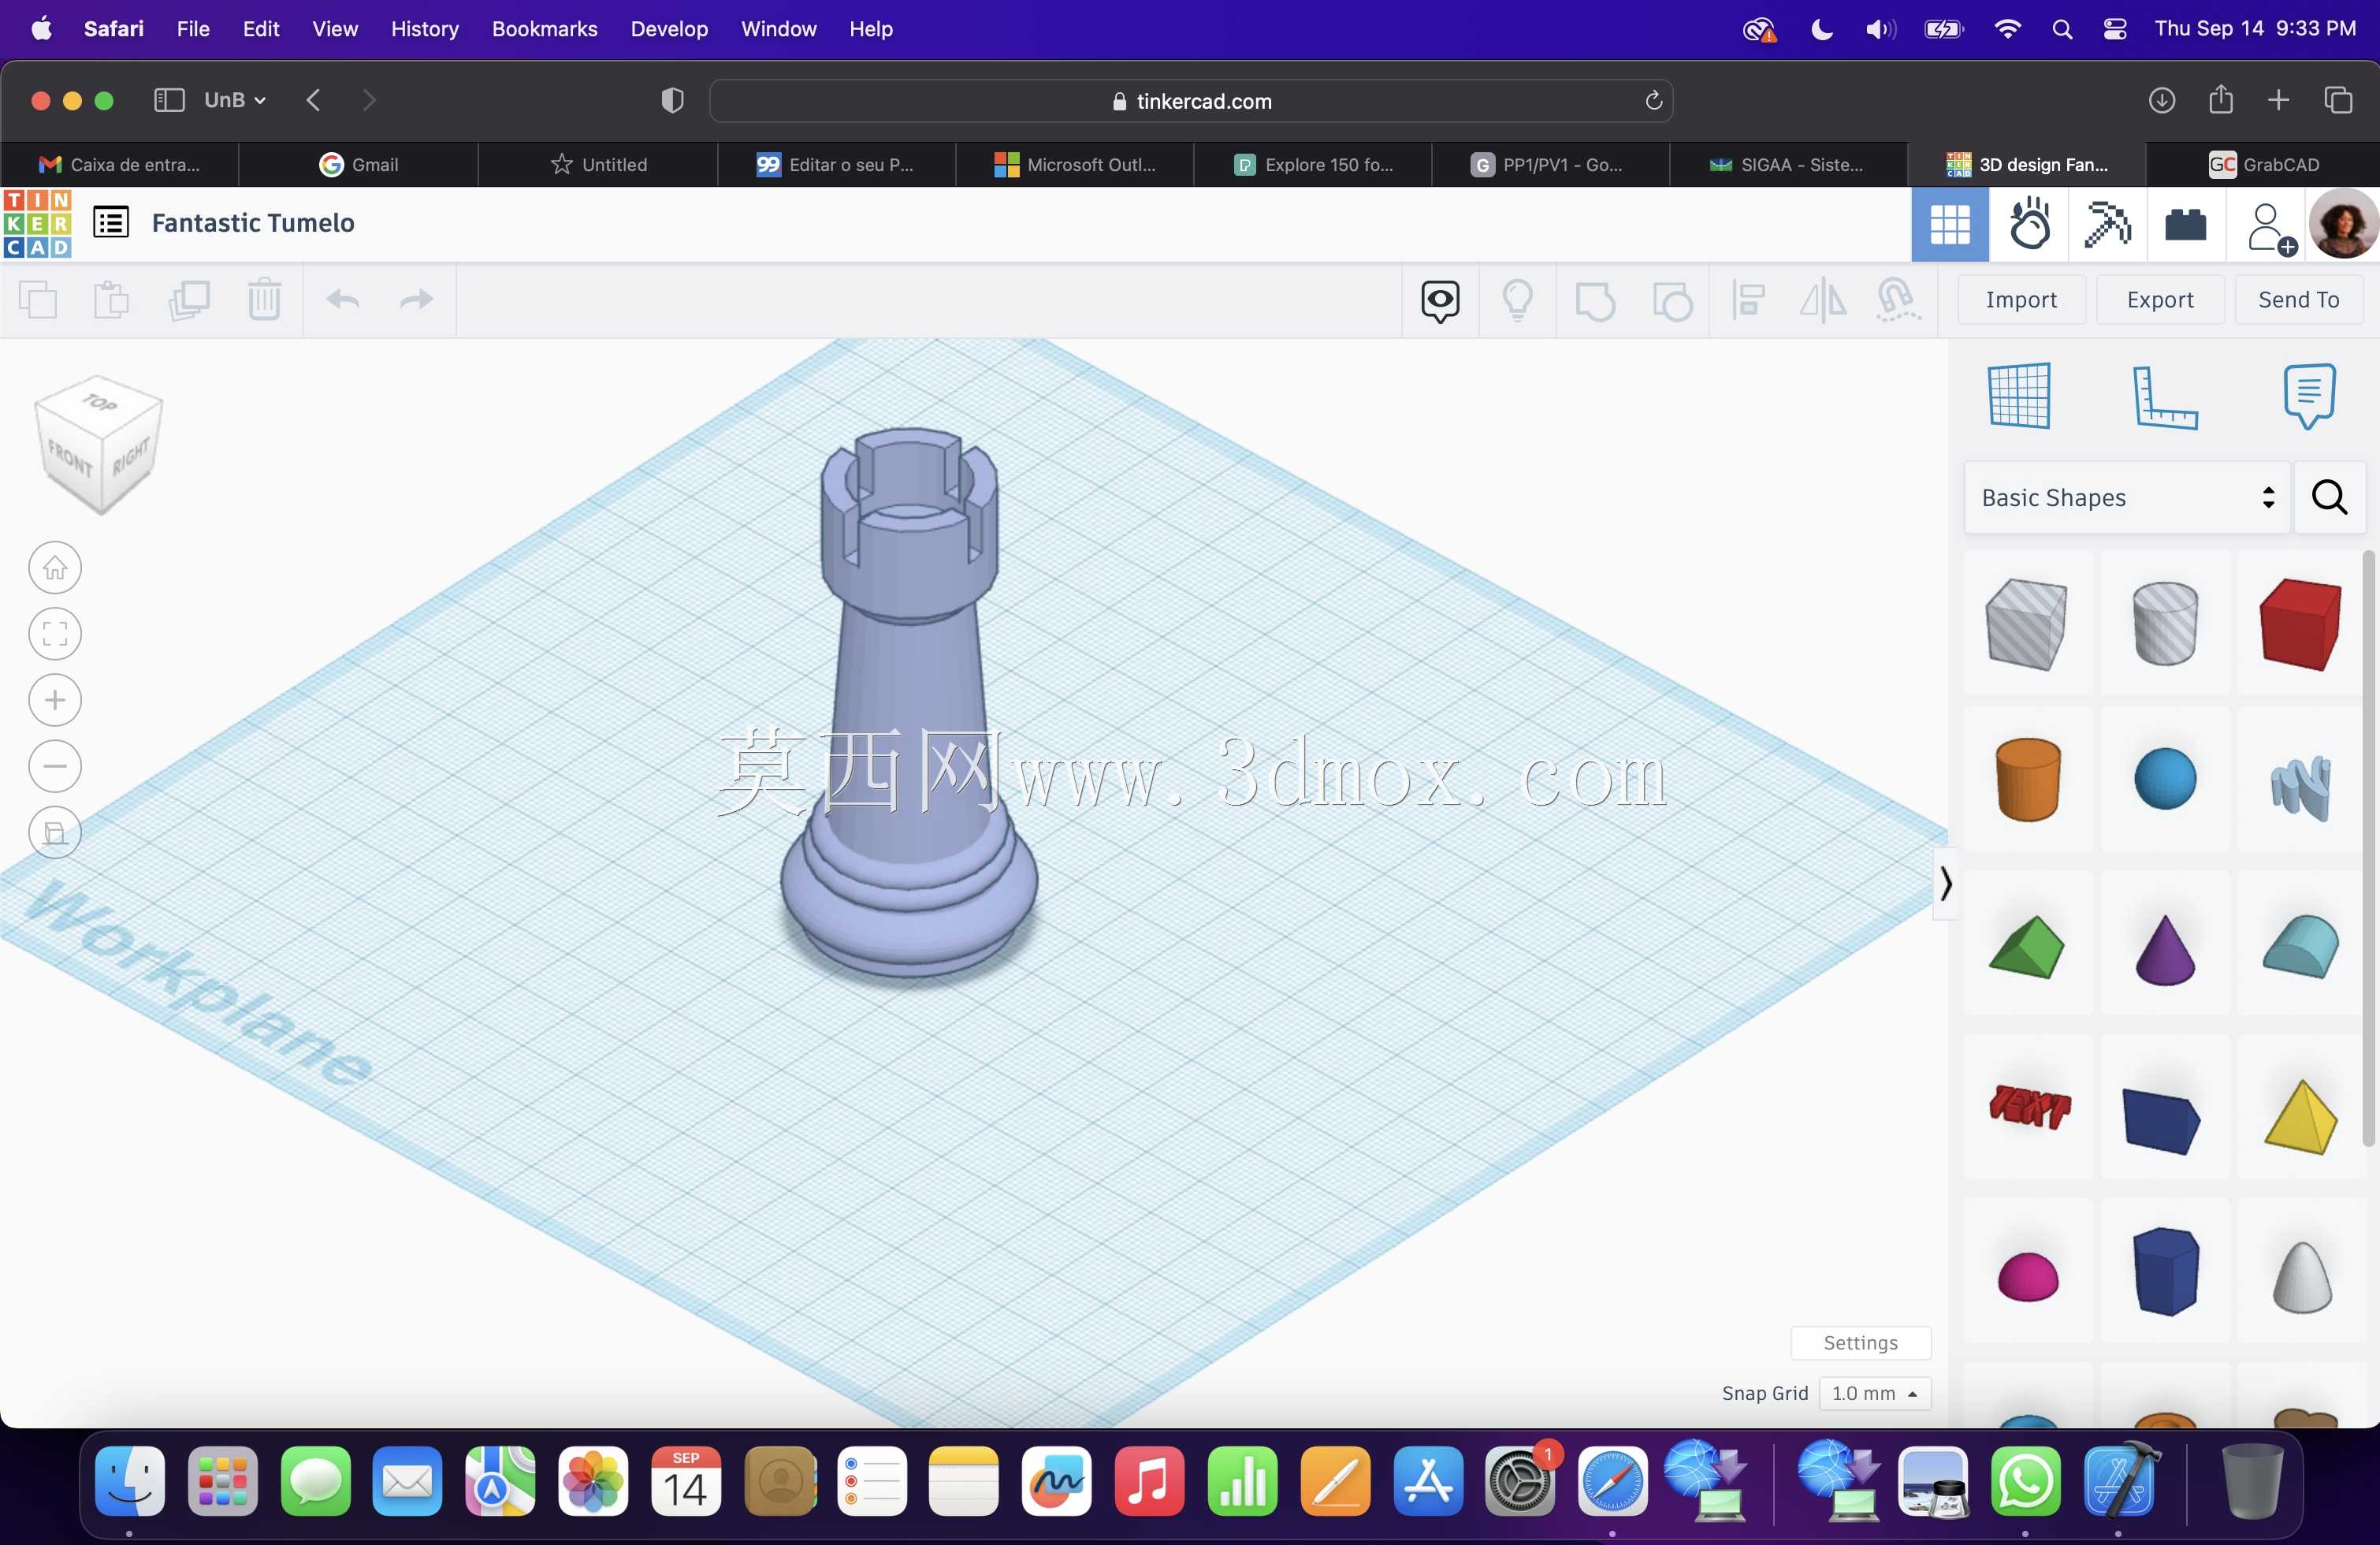Select the gray Box hole shape
This screenshot has height=1545, width=2380.
click(2026, 625)
